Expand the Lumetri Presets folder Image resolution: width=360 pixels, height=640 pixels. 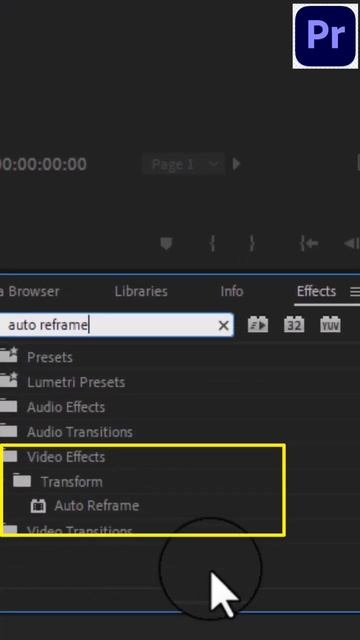click(x=76, y=382)
